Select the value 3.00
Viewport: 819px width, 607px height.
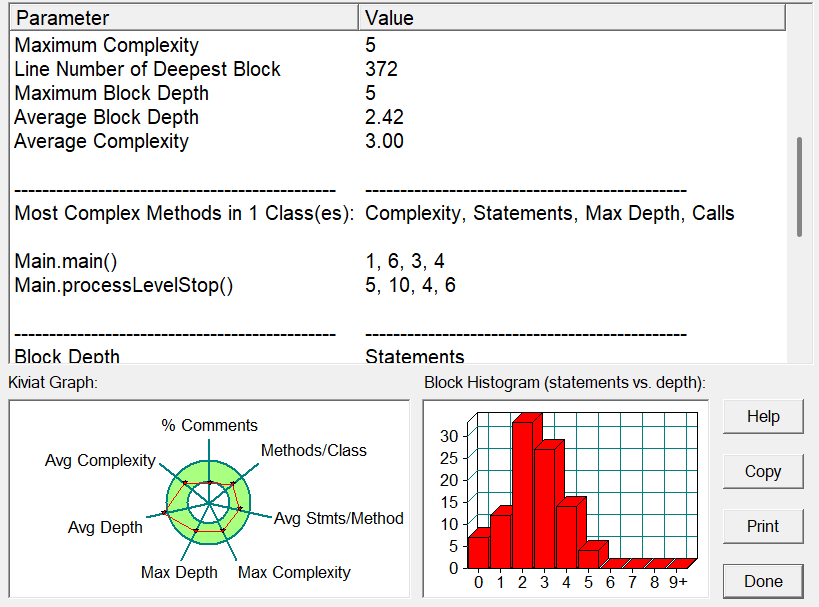click(384, 141)
